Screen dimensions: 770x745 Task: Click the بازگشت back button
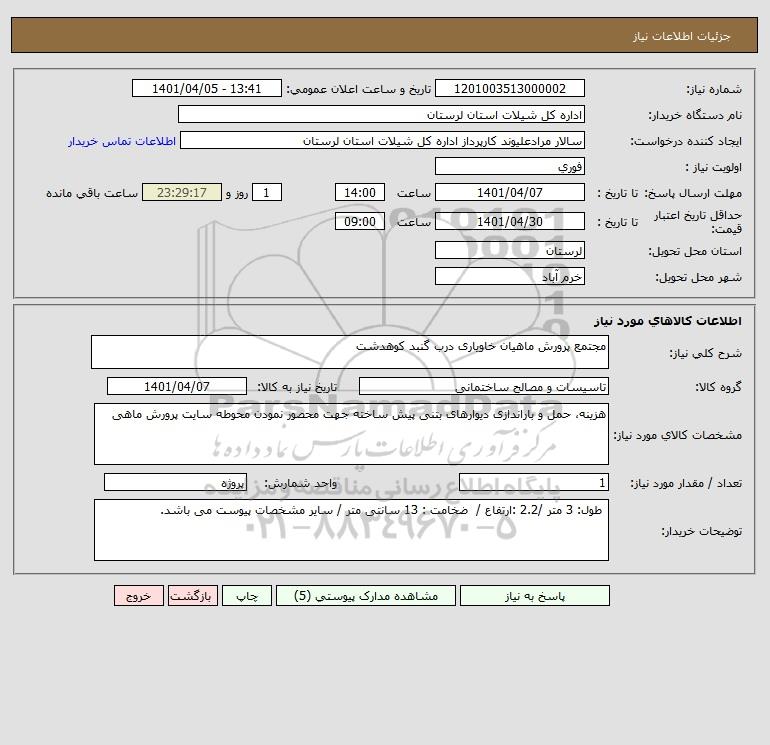(192, 595)
